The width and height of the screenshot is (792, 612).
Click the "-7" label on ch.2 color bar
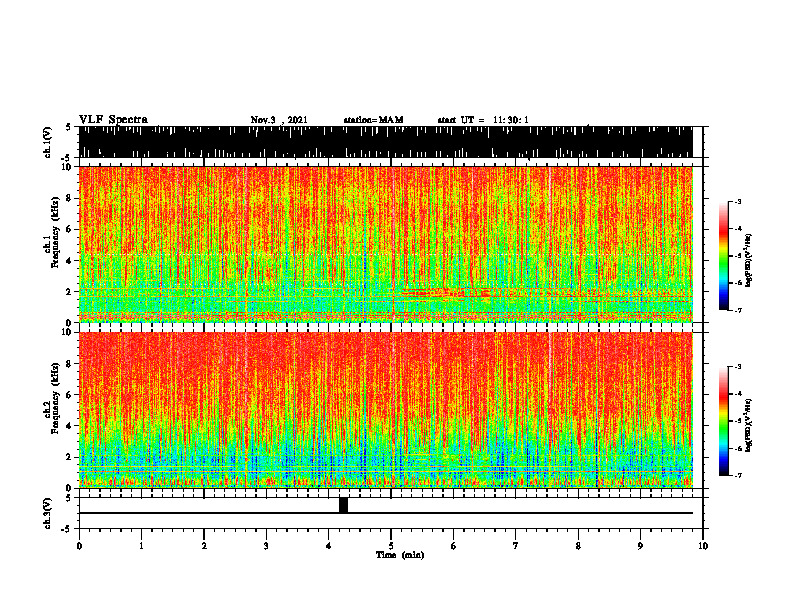pos(738,475)
